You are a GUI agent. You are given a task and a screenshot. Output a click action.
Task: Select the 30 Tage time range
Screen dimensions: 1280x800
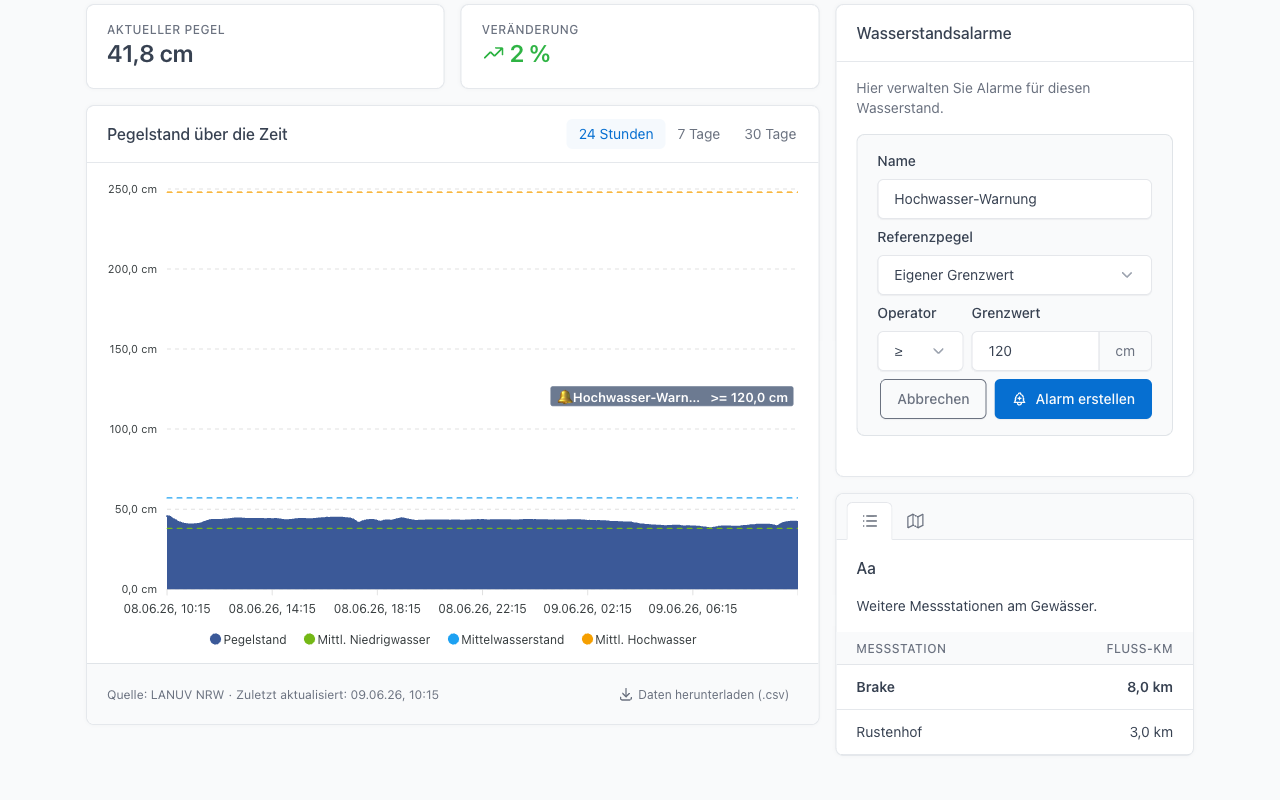[x=770, y=134]
